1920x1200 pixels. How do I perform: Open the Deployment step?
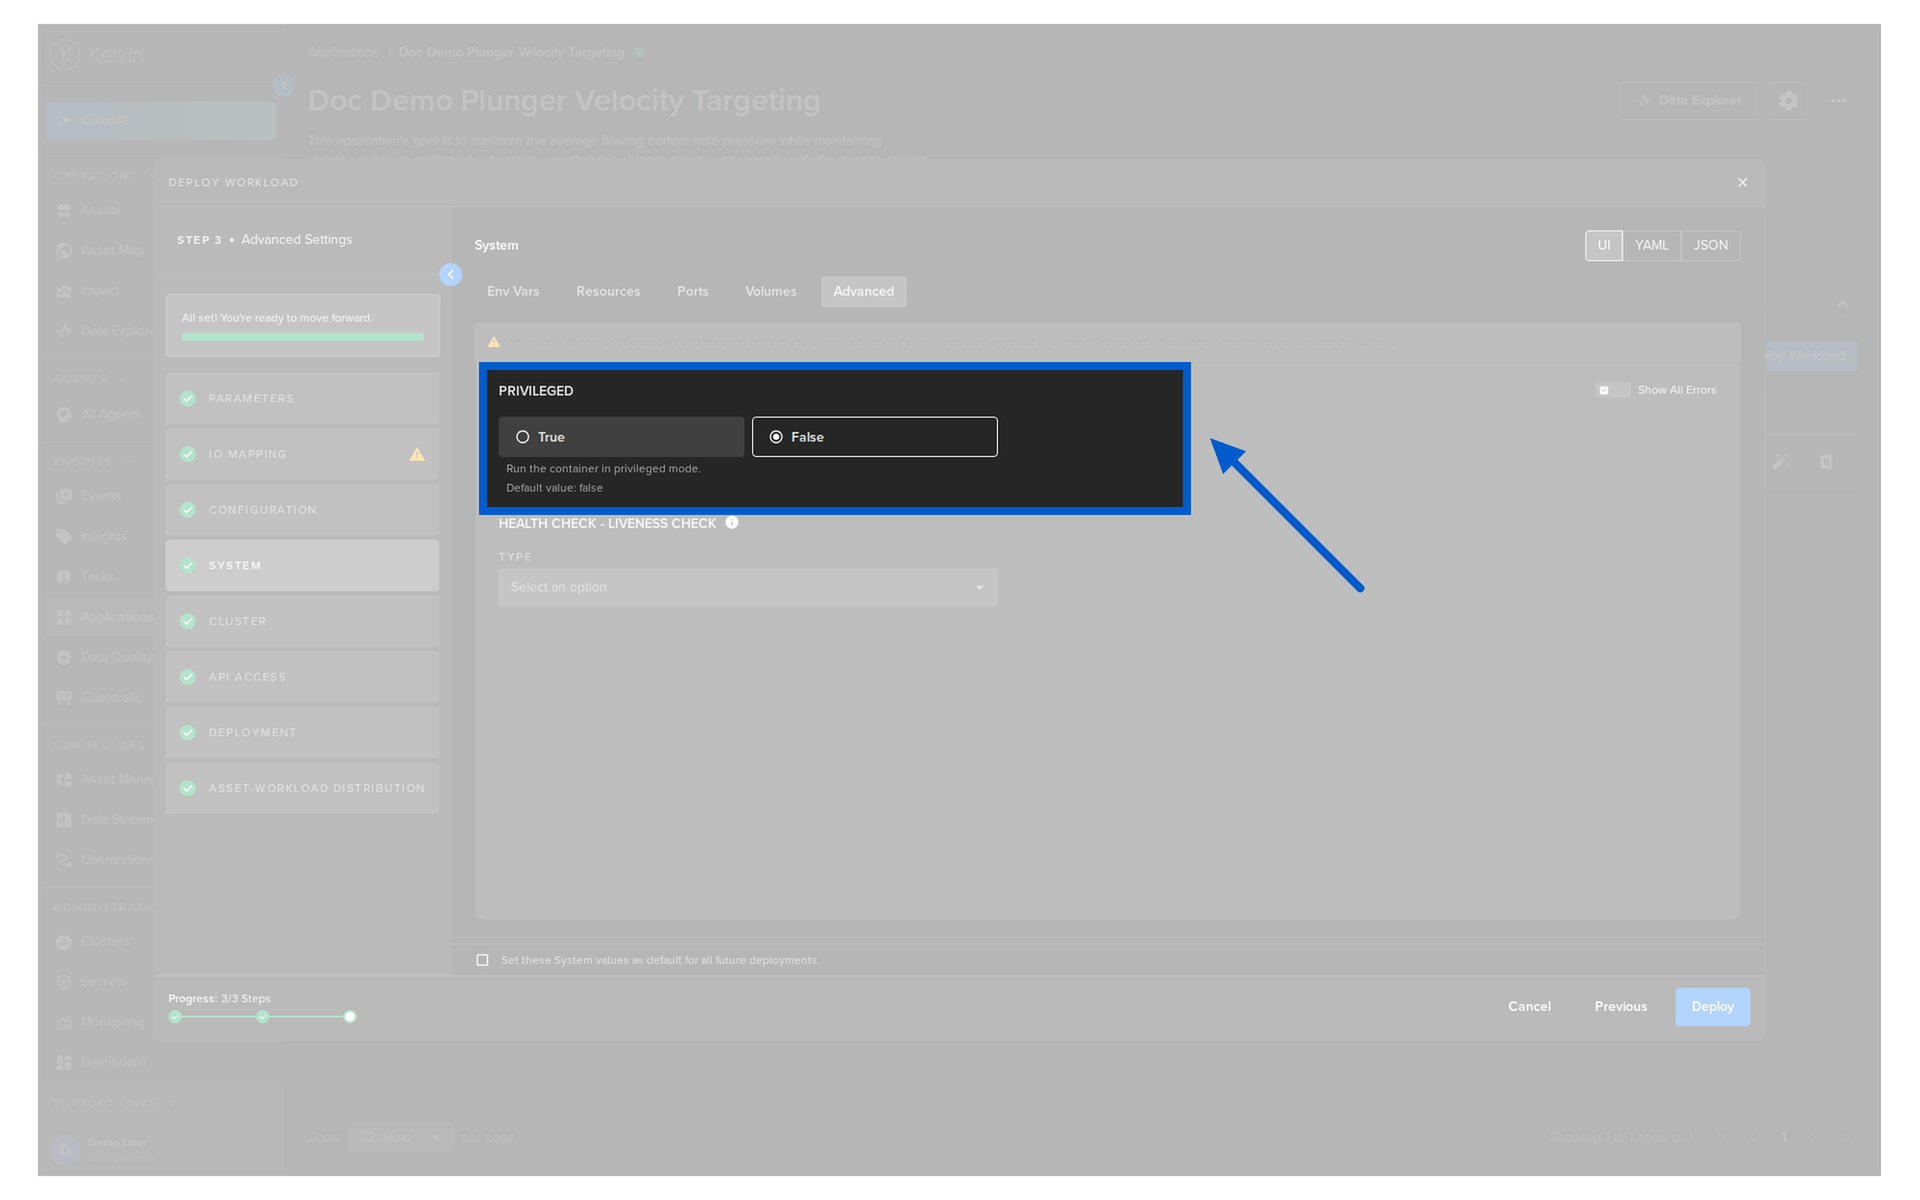[x=302, y=732]
